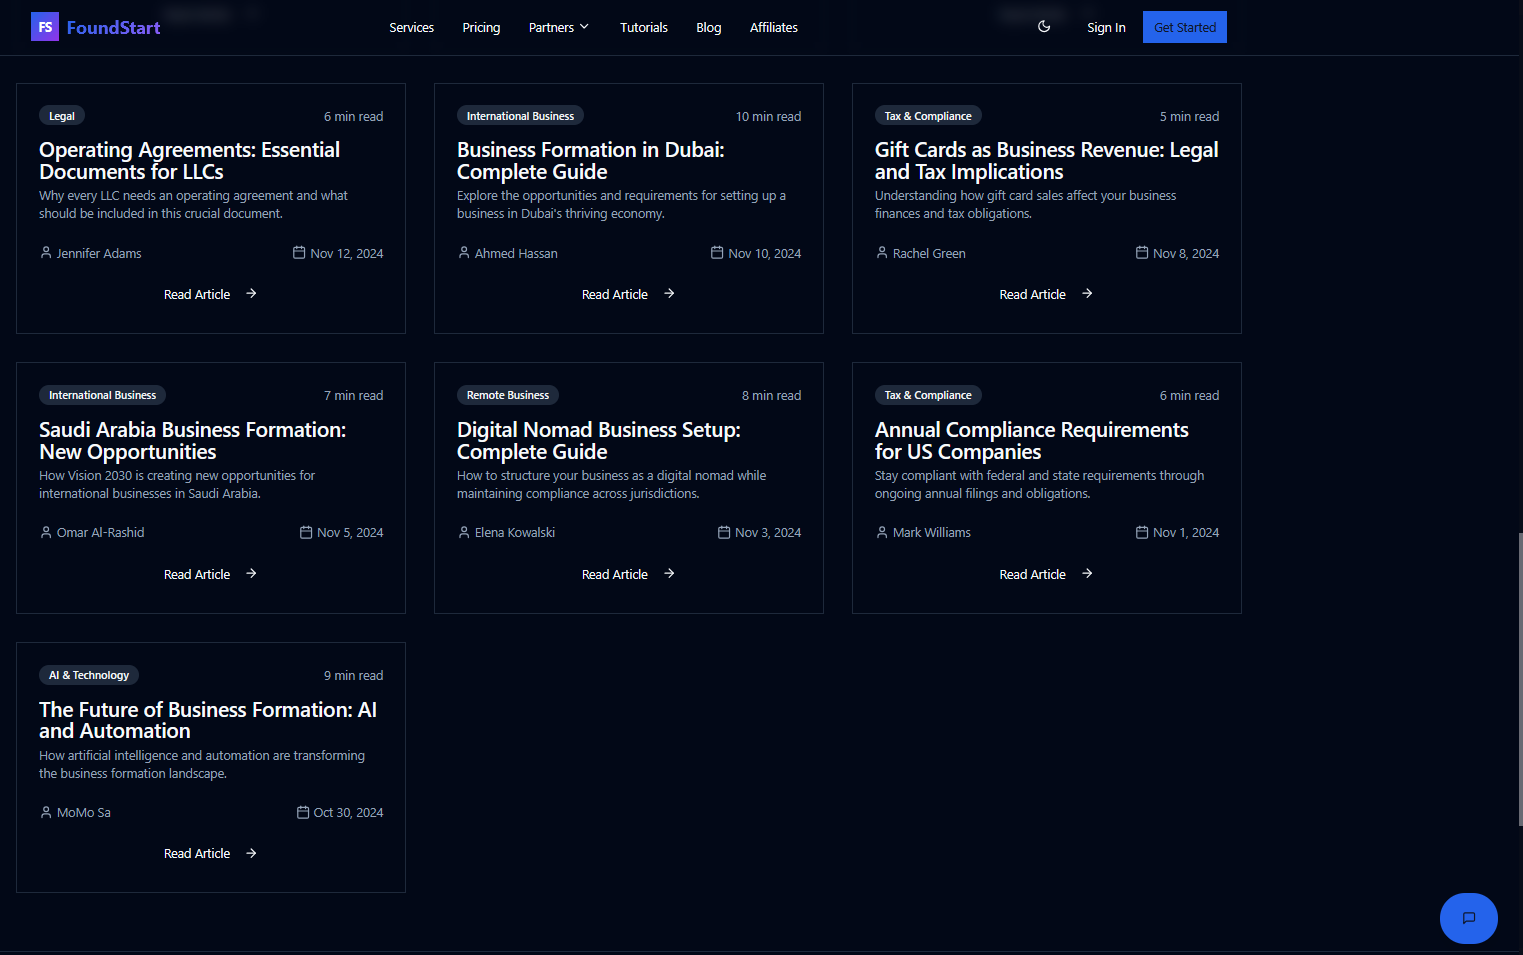This screenshot has height=955, width=1523.
Task: Click calendar icon next to Nov 12, 2024
Action: click(x=299, y=253)
